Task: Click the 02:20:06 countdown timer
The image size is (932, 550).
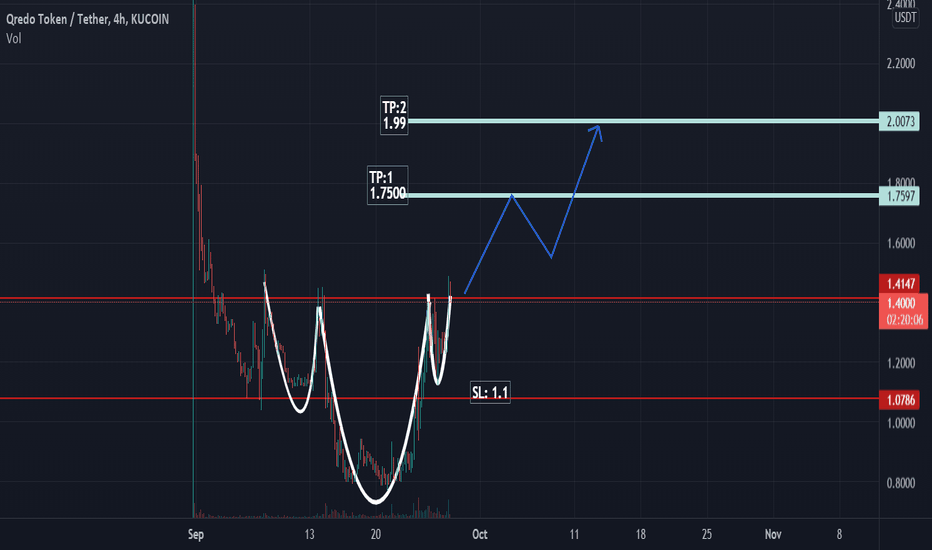Action: pyautogui.click(x=903, y=320)
